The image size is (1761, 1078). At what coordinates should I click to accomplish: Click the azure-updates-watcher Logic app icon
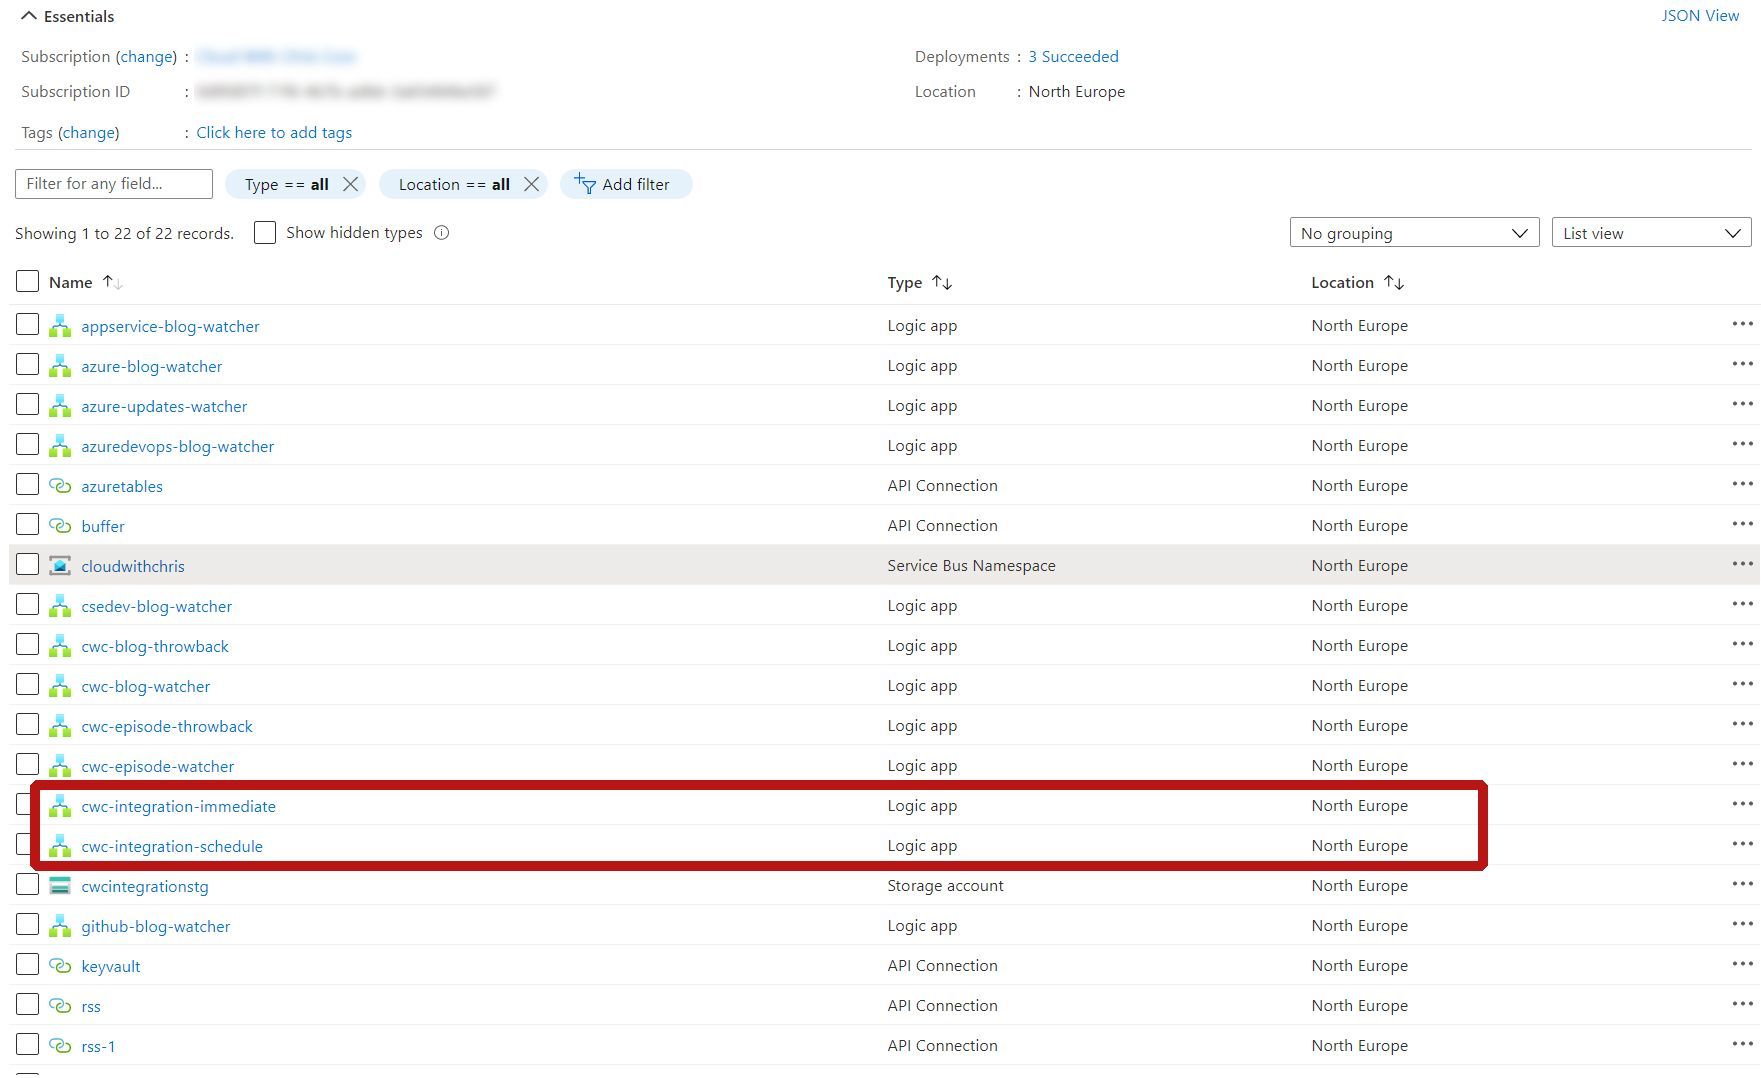60,406
